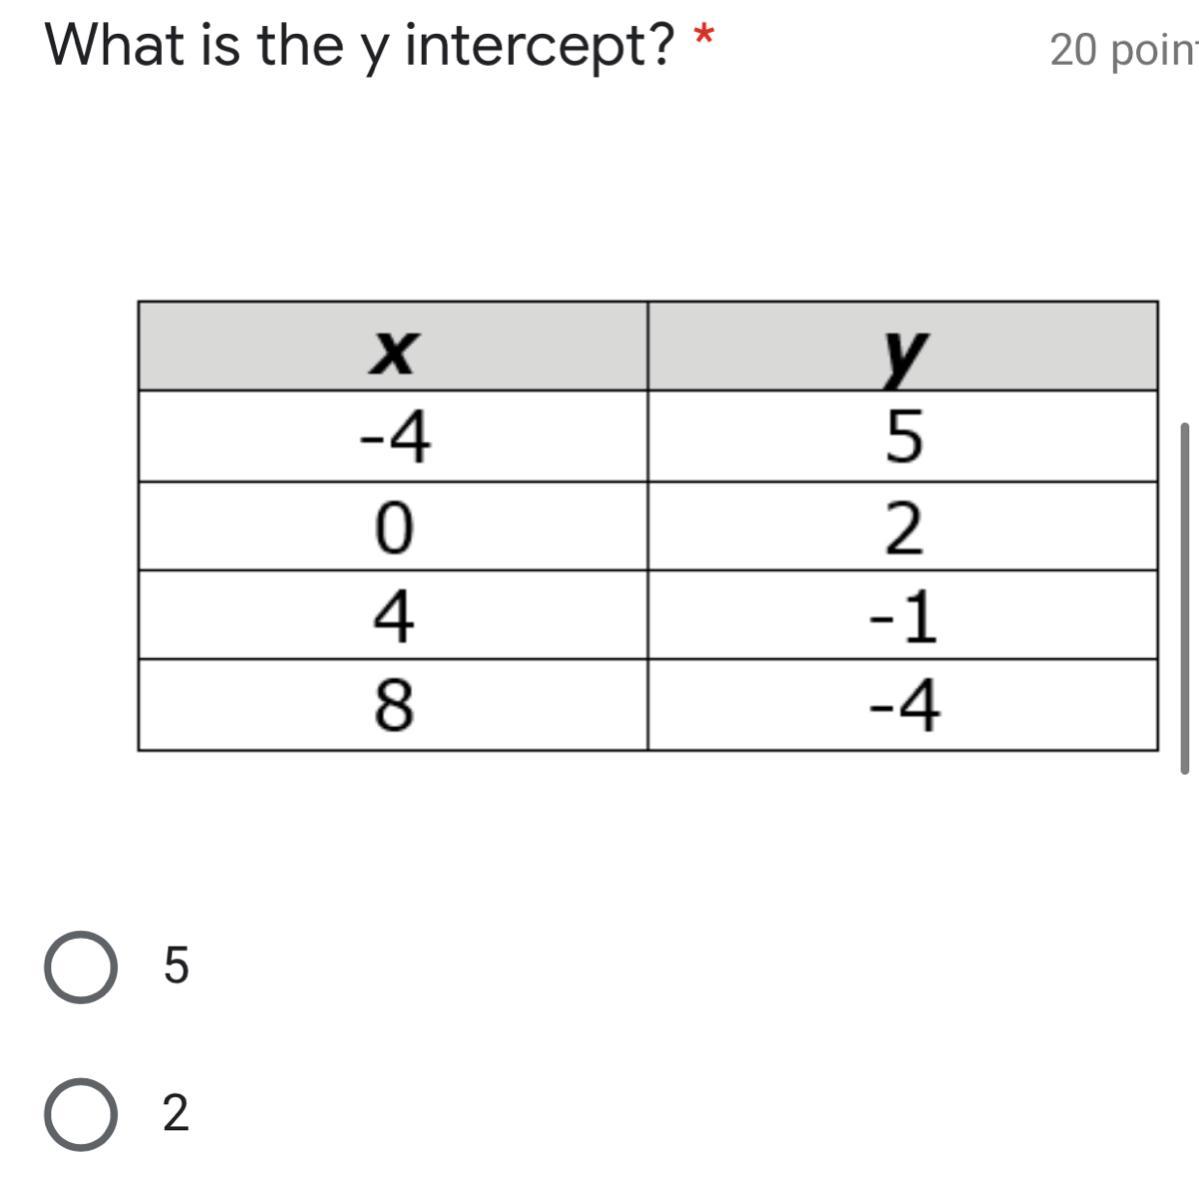Screen dimensions: 1199x1200
Task: Click the answer option label 5 beside its radio
Action: click(x=175, y=966)
